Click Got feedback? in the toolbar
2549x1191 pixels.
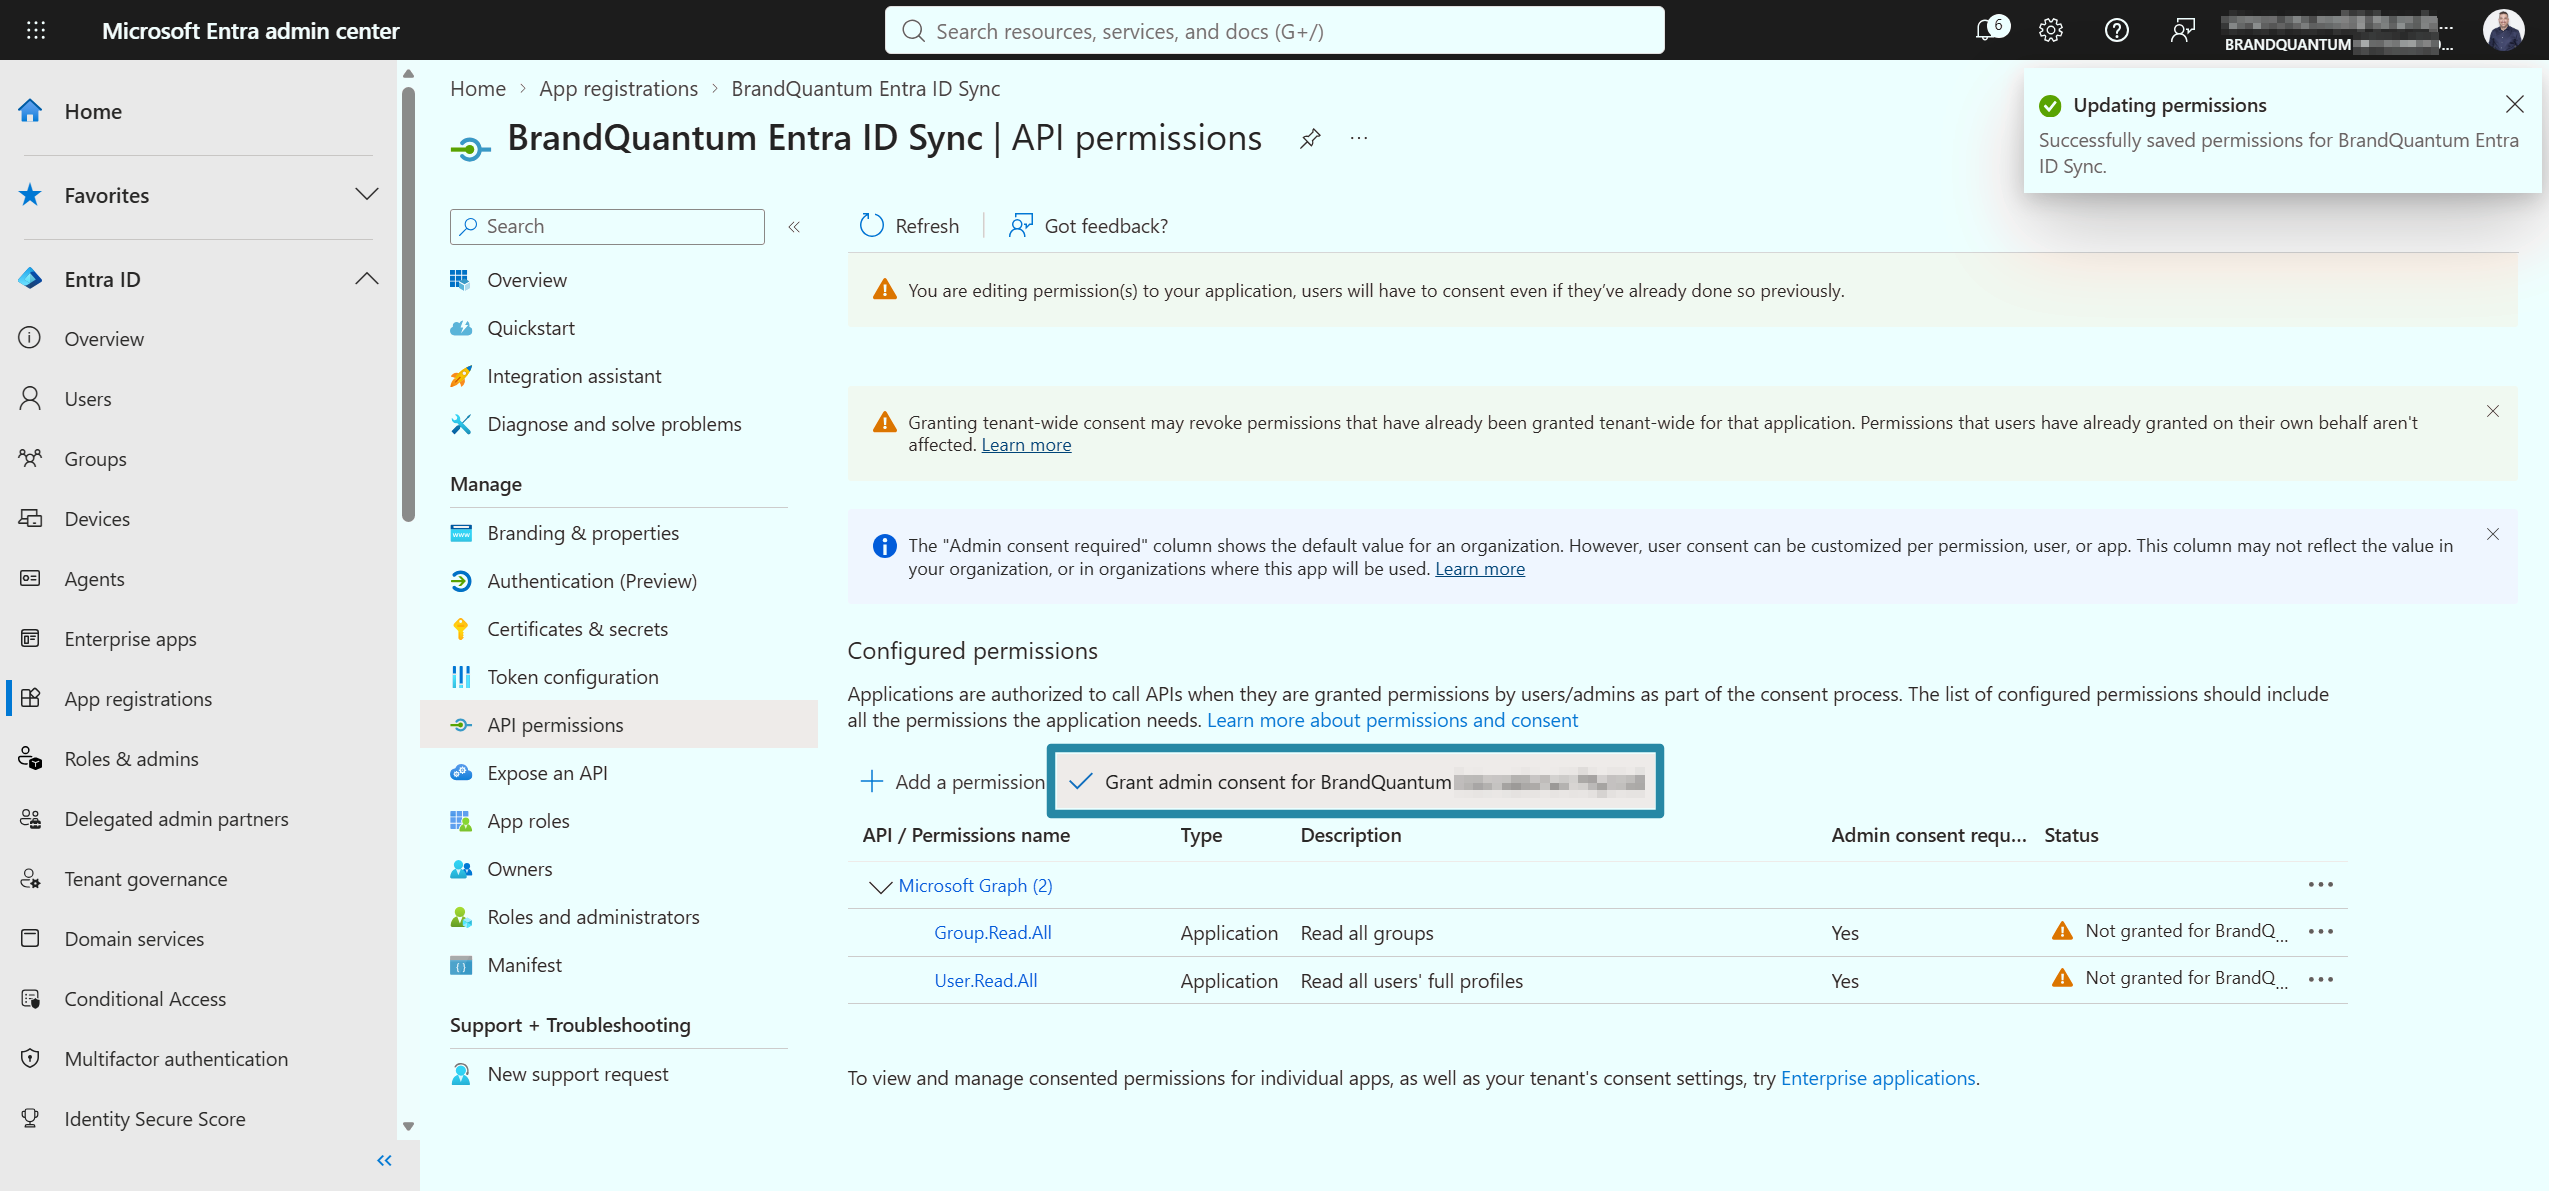pyautogui.click(x=1088, y=226)
